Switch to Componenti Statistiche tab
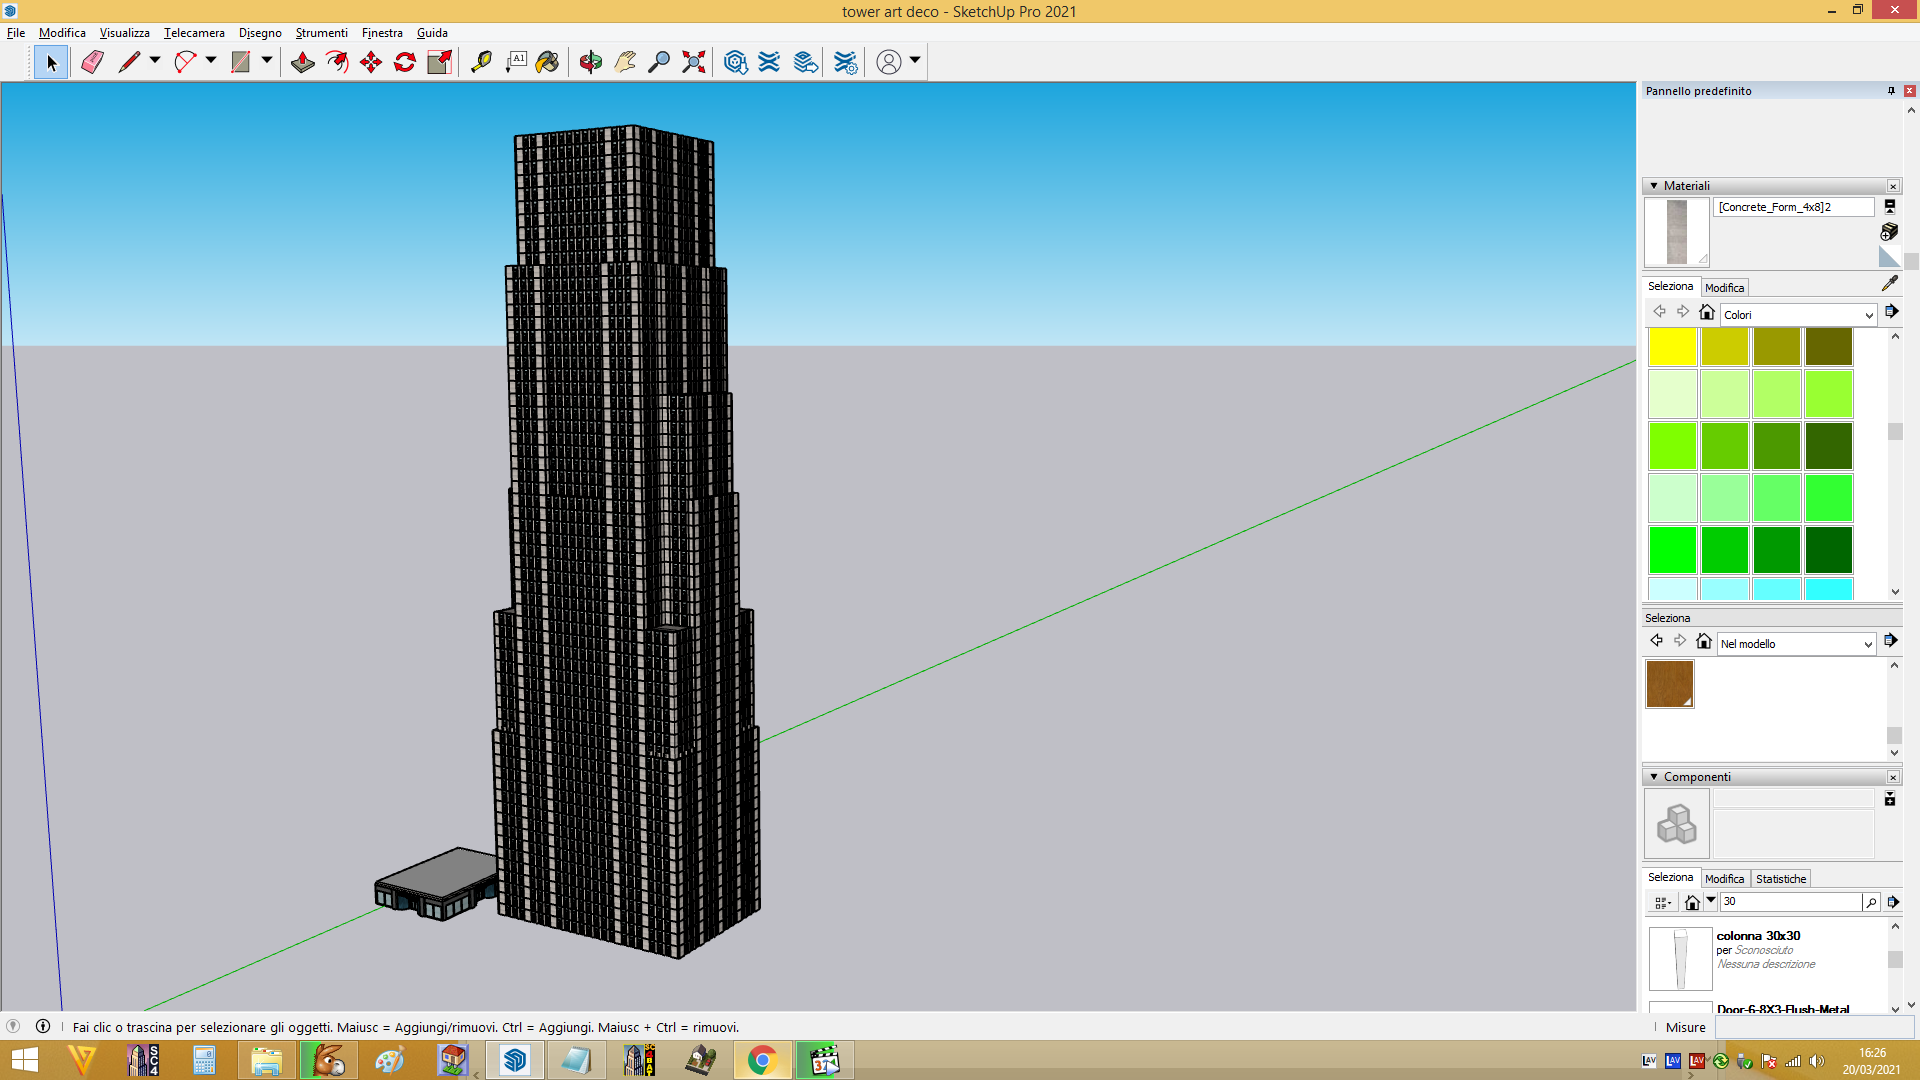This screenshot has height=1080, width=1920. click(x=1781, y=879)
